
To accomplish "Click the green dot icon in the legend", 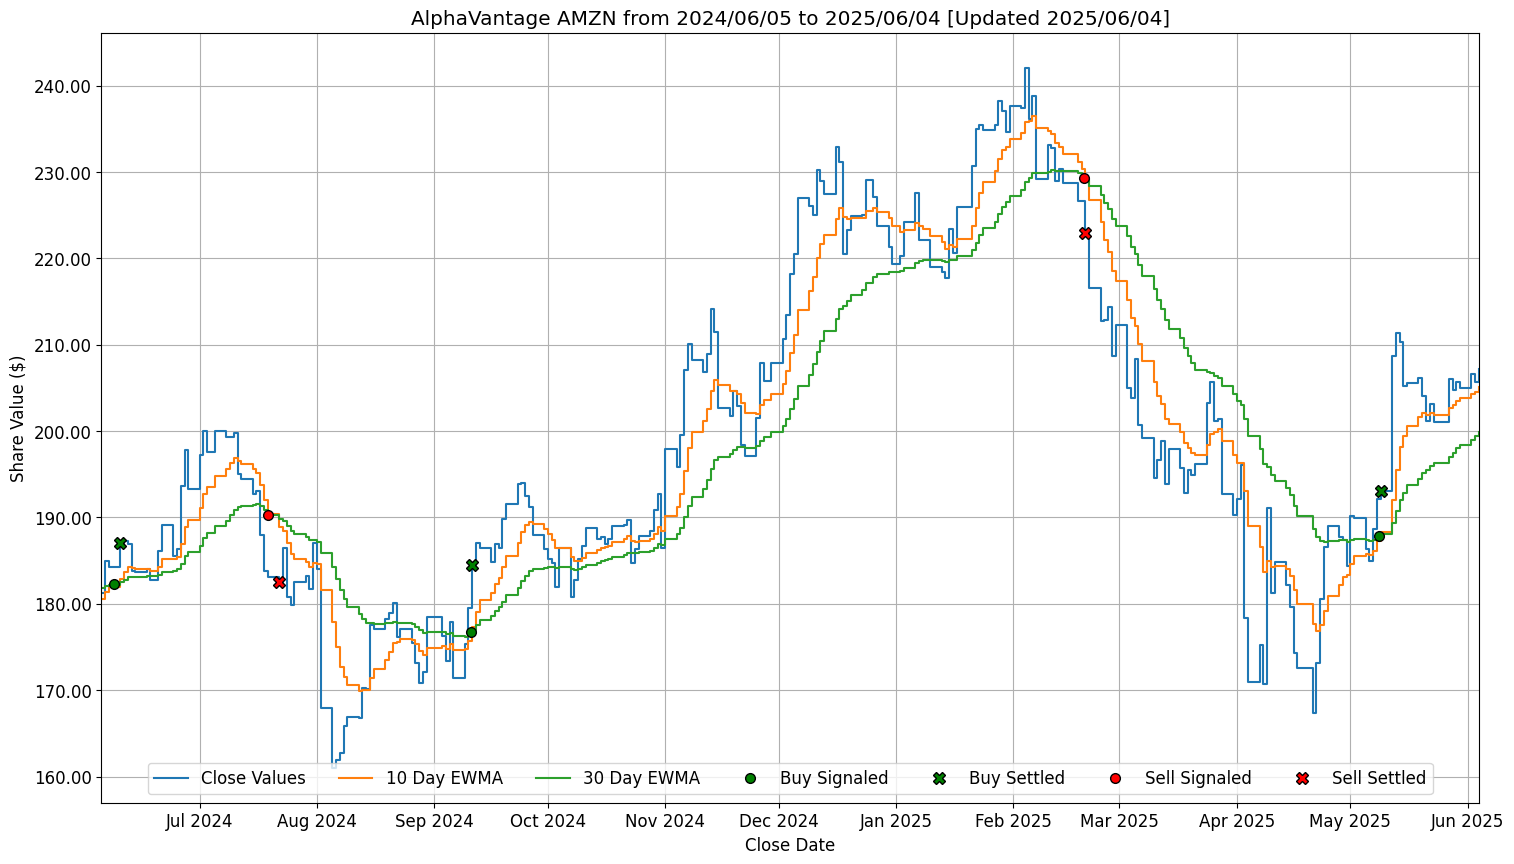I will click(751, 778).
